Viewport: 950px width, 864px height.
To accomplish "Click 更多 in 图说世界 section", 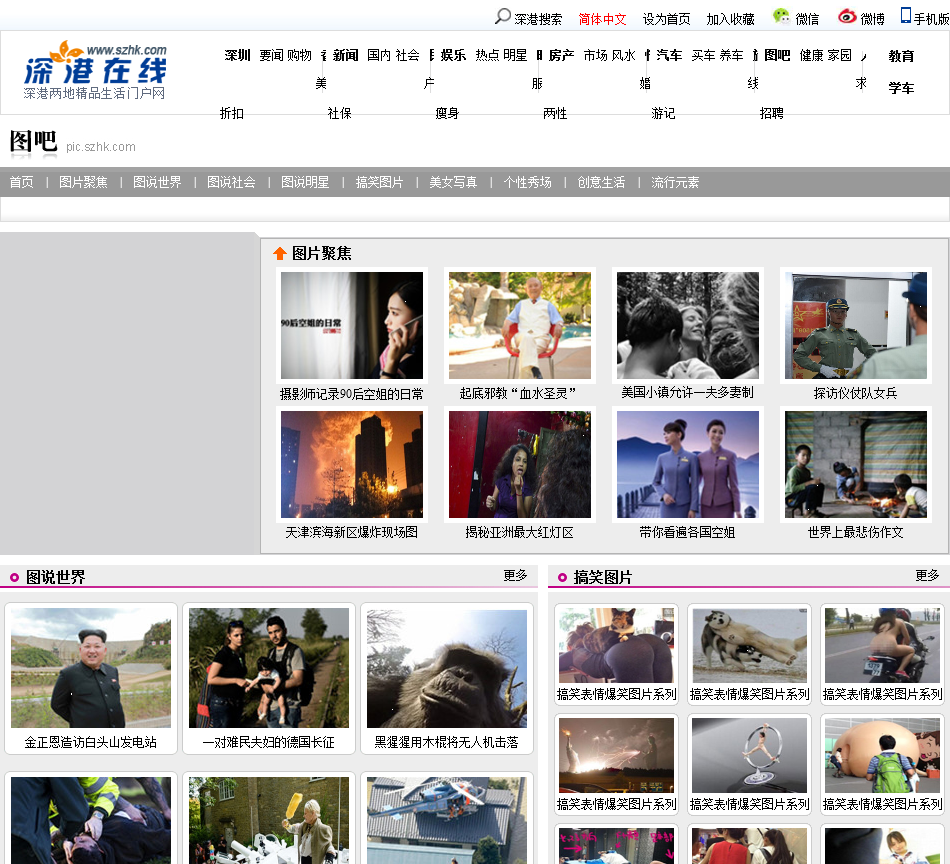I will (x=516, y=575).
